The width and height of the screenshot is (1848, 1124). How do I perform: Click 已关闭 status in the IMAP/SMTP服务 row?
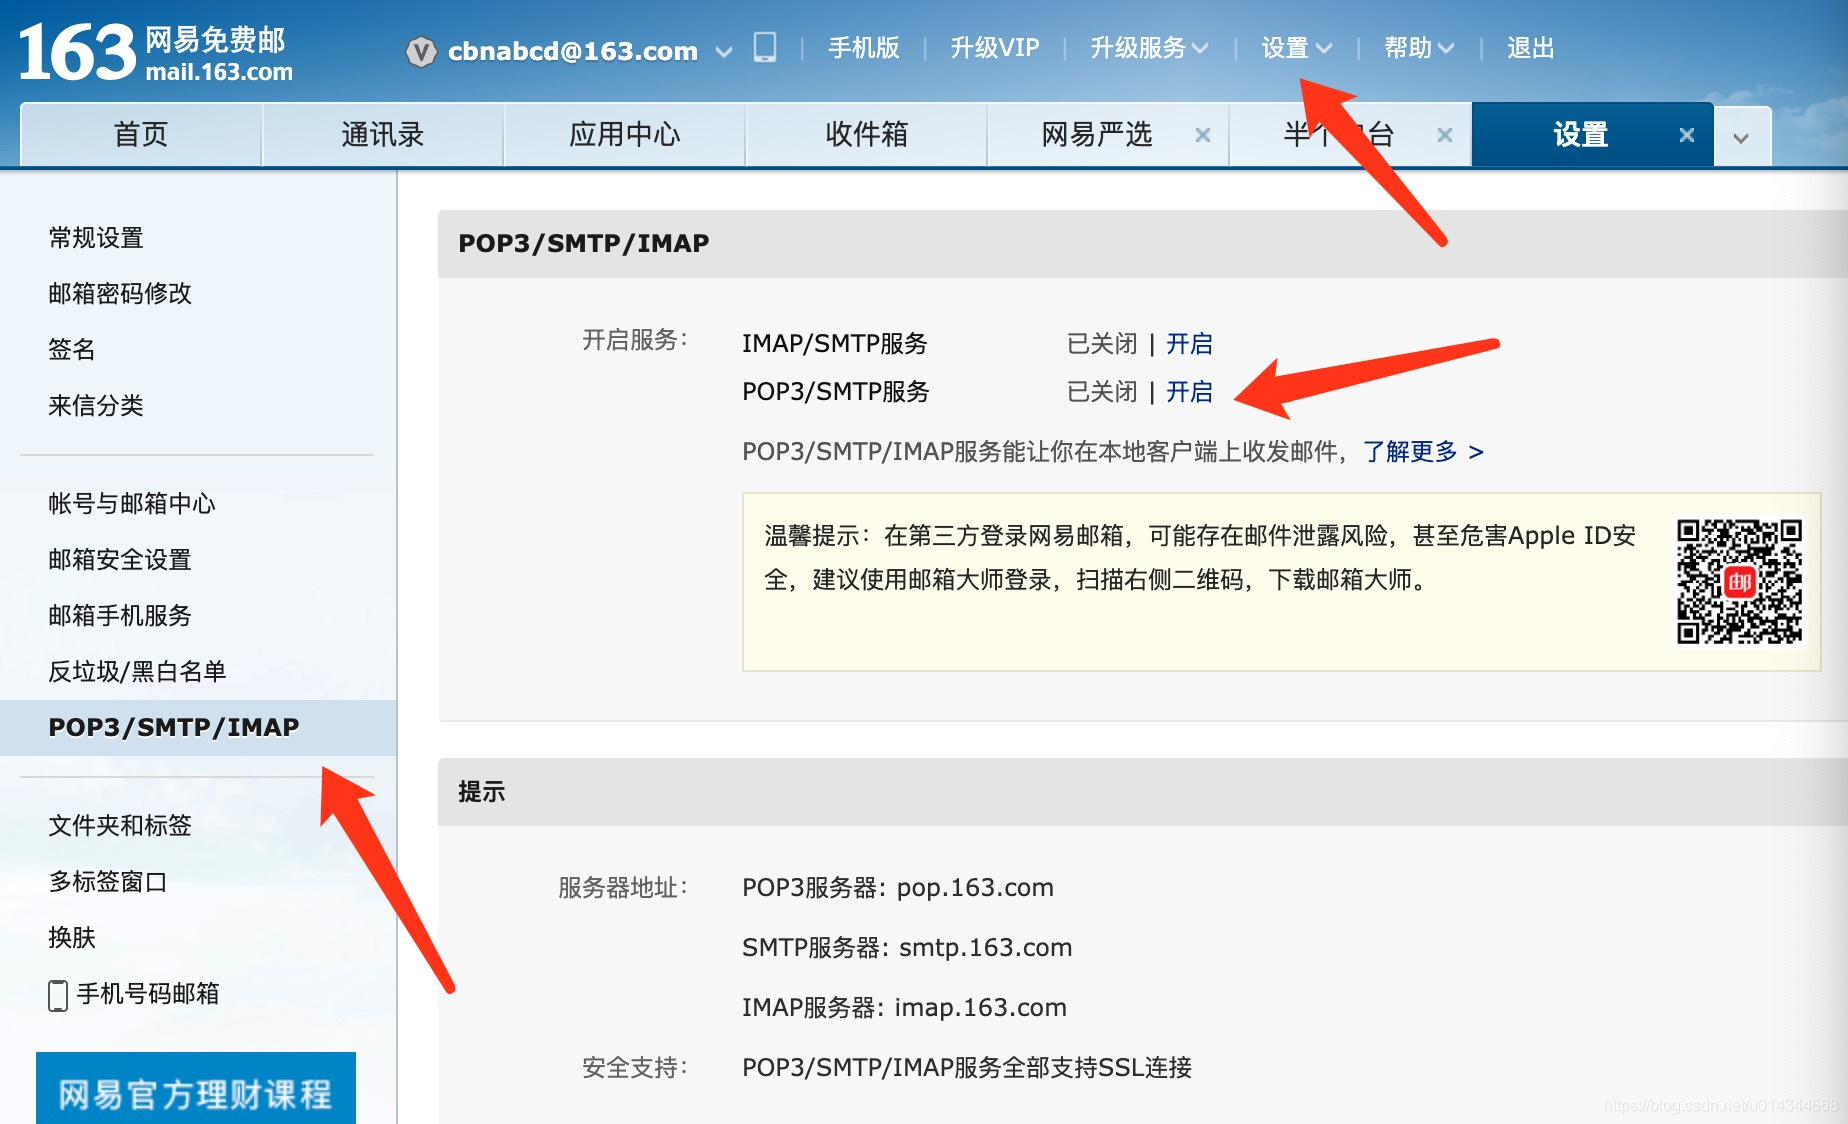click(1102, 344)
